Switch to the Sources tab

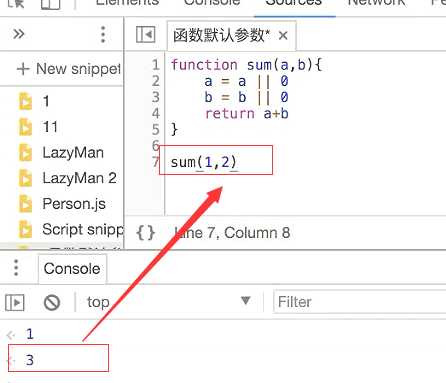(294, 3)
